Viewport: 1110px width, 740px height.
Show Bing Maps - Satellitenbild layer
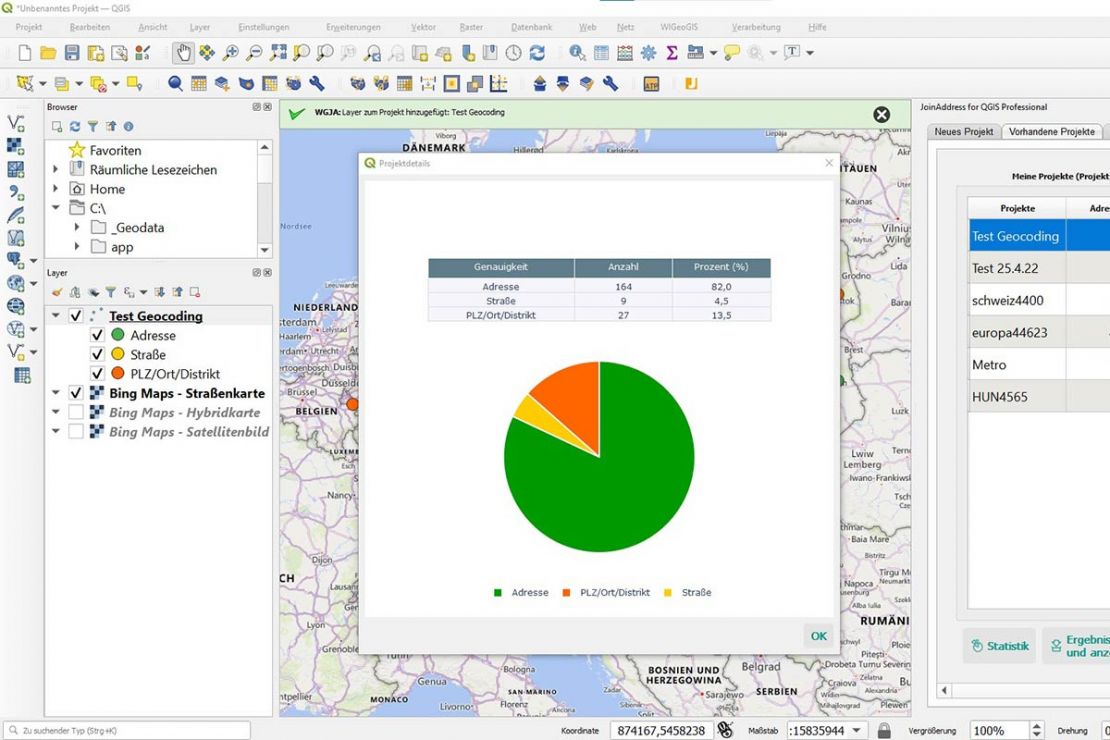point(76,431)
